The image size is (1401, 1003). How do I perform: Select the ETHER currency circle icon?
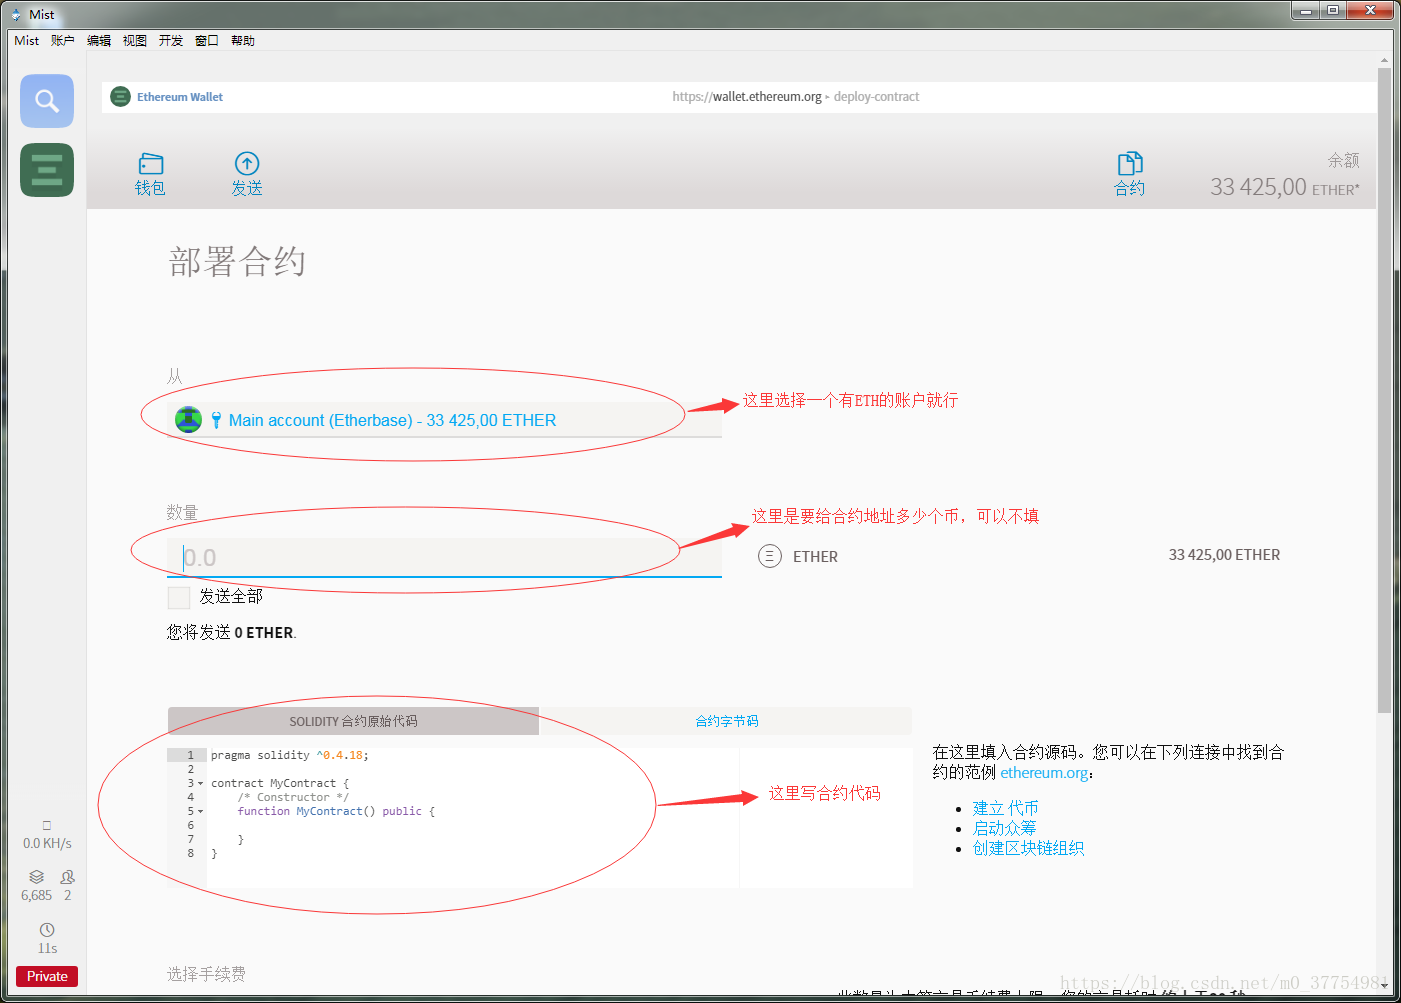tap(770, 556)
